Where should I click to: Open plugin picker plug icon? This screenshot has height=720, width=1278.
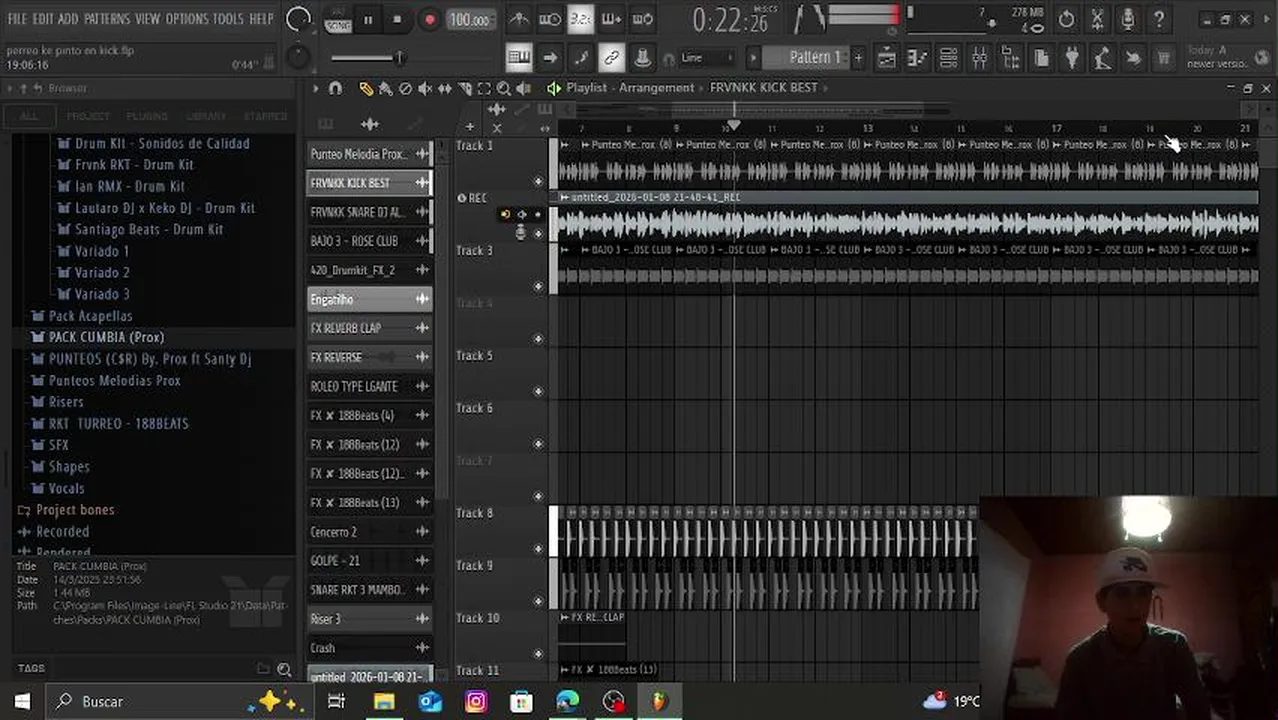[x=1071, y=57]
